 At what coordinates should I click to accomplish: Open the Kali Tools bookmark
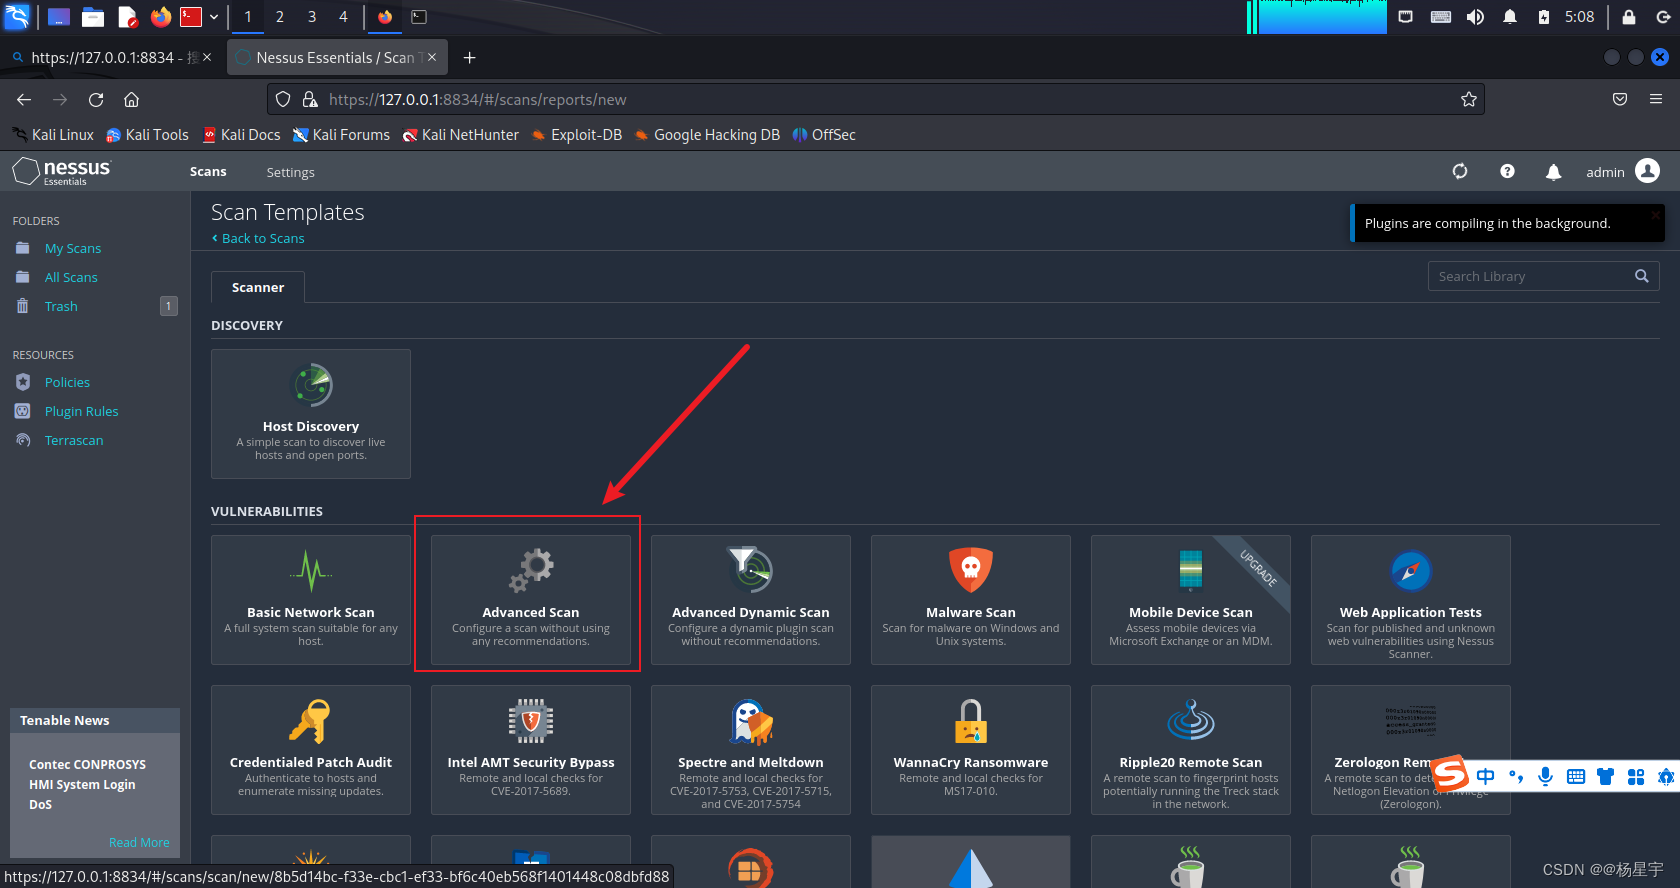coord(147,135)
